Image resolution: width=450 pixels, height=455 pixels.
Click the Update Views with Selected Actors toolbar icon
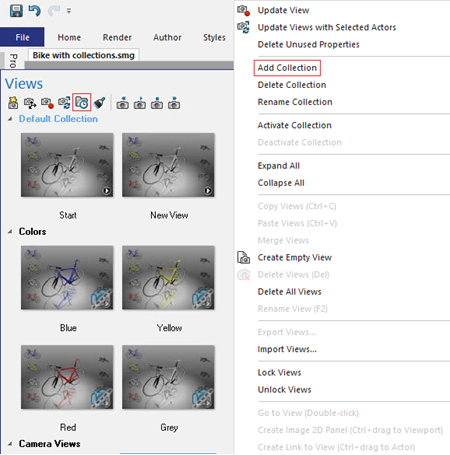[x=64, y=103]
